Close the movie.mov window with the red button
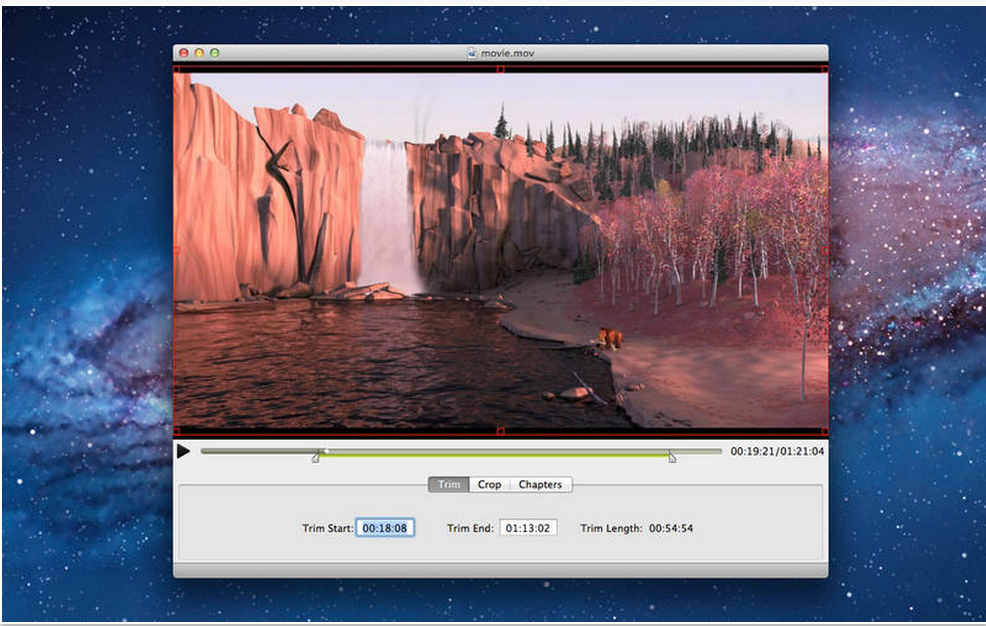986x626 pixels. coord(184,53)
